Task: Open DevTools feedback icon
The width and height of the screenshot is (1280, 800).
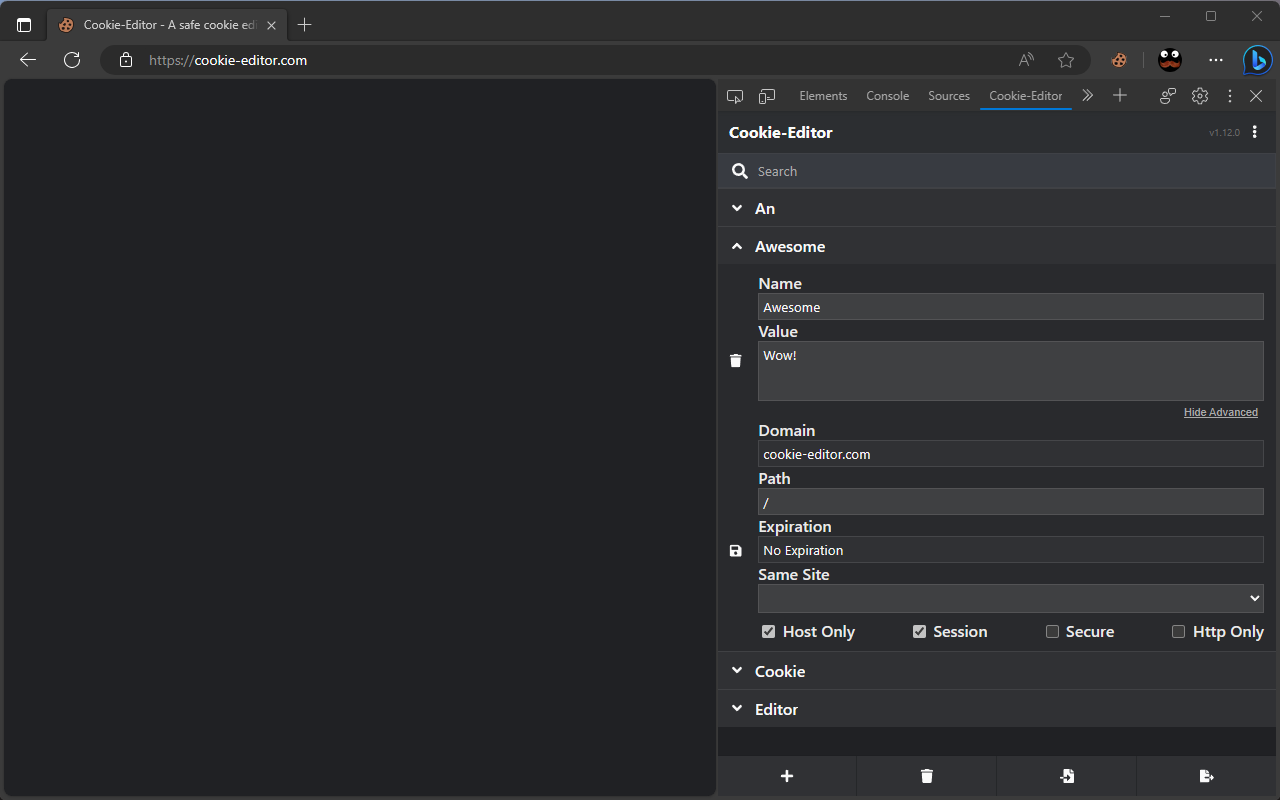Action: click(x=1168, y=96)
